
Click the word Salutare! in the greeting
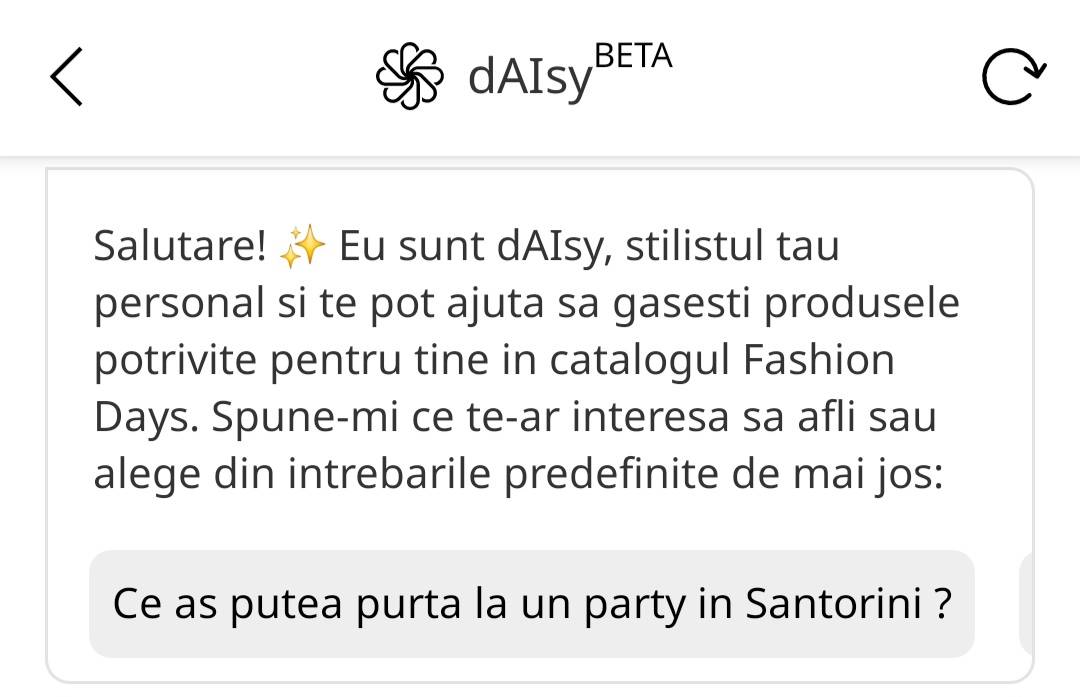pos(180,246)
